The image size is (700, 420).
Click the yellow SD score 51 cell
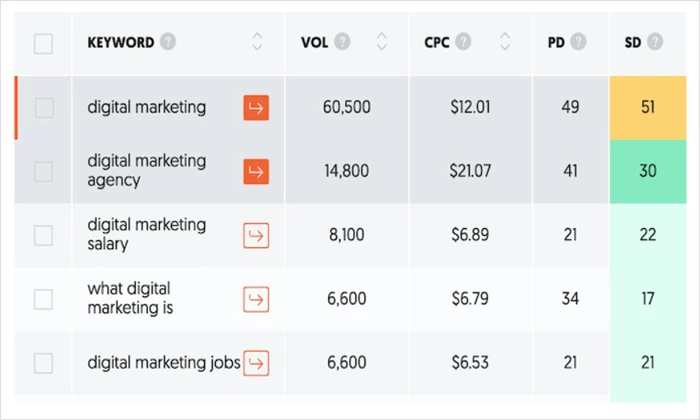647,108
